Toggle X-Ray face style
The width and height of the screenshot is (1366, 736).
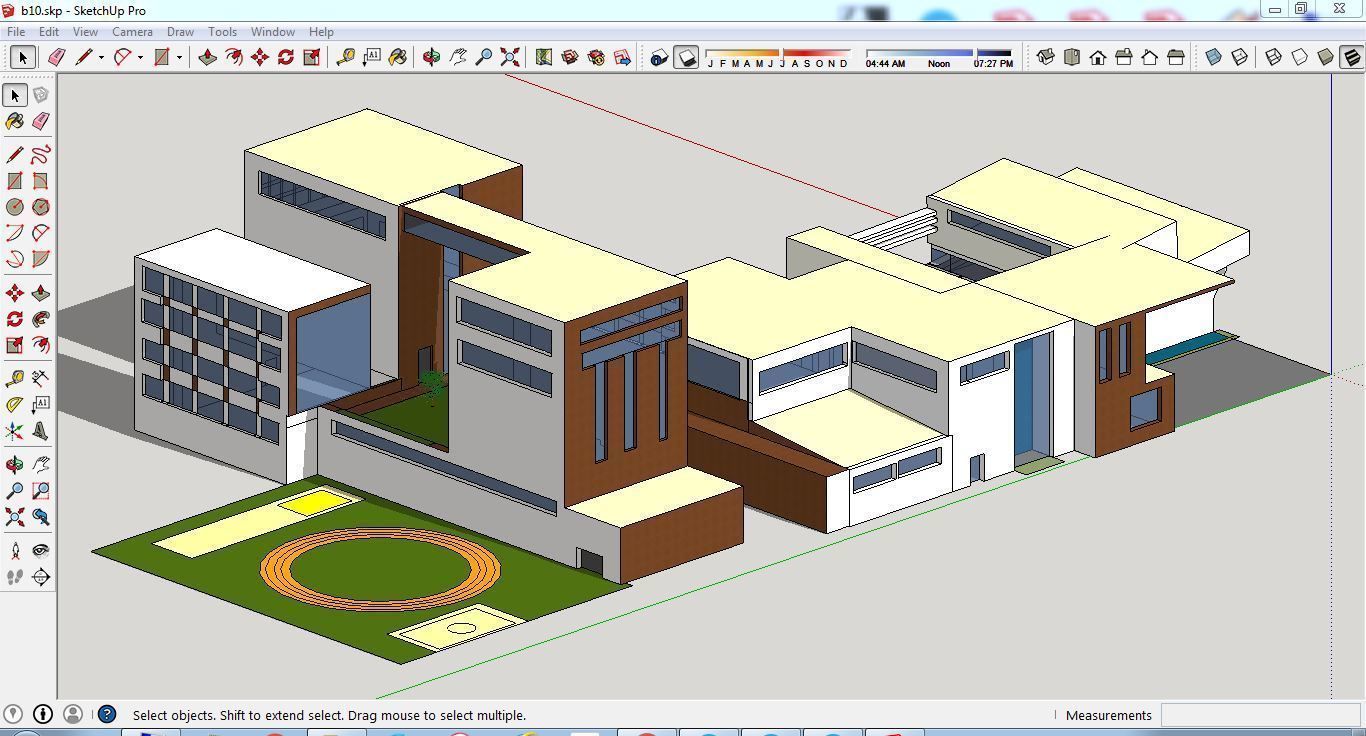[1213, 57]
